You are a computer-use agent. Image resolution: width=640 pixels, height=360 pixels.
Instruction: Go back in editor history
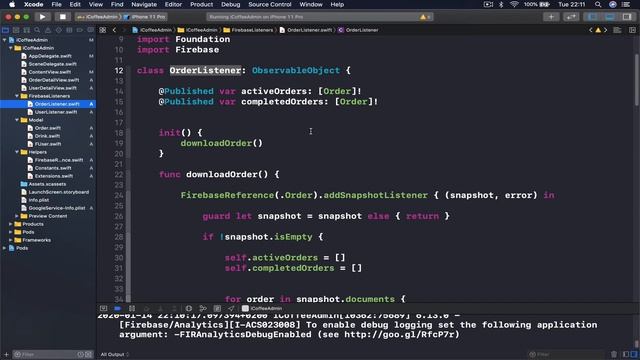coord(114,30)
